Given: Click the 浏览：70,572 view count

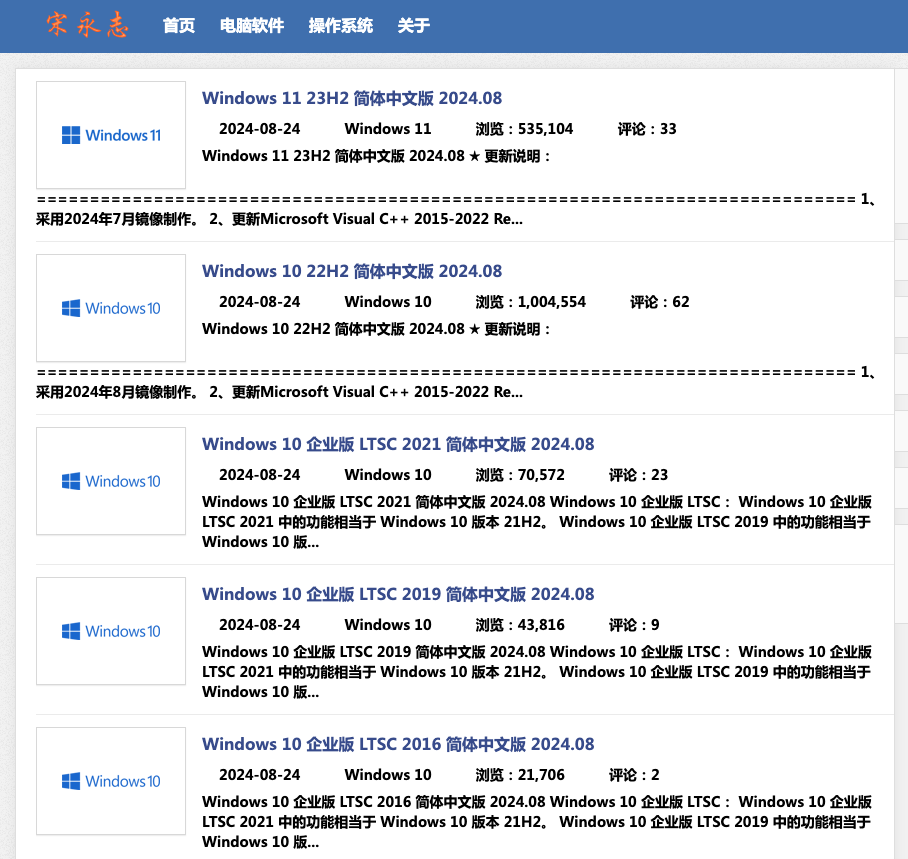Looking at the screenshot, I should (x=520, y=475).
